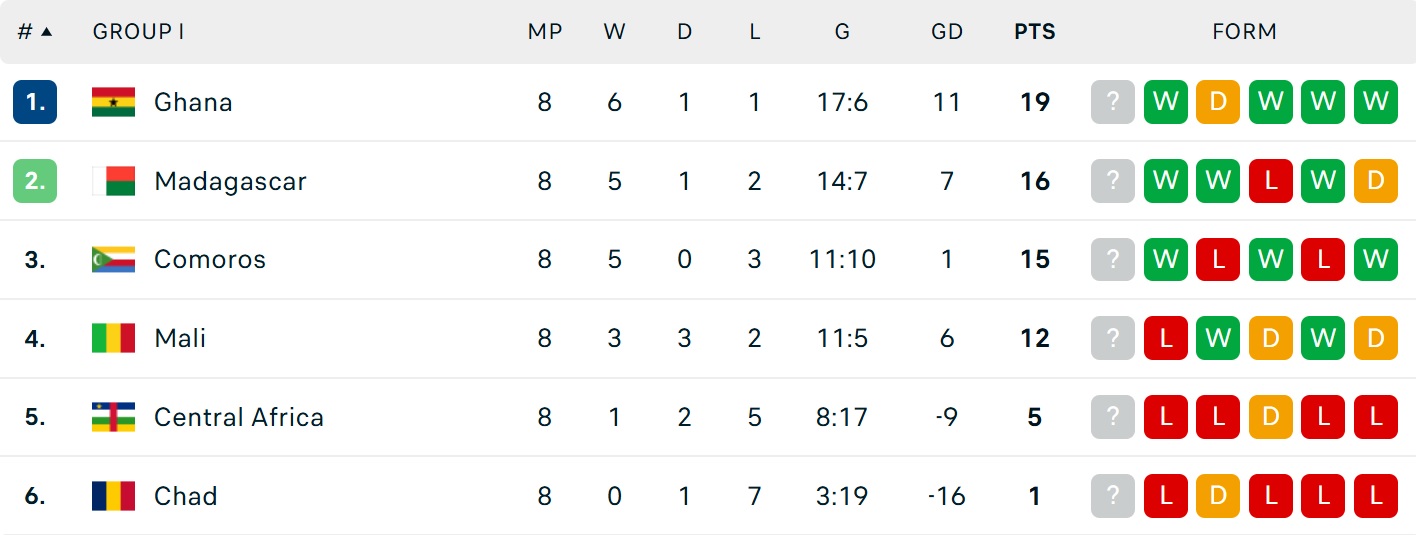Sort standings by PTS column

click(1035, 31)
